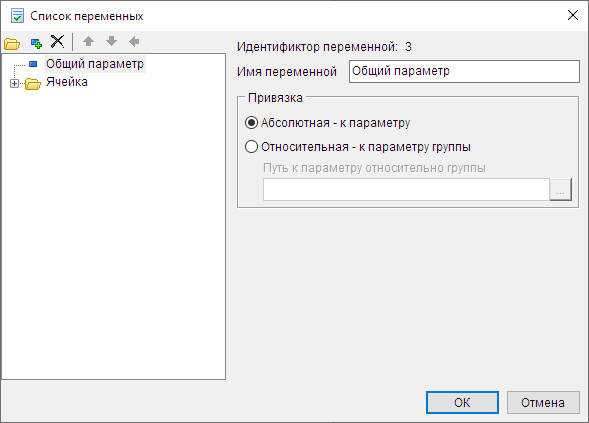Select the Общий параметр tree item

95,64
